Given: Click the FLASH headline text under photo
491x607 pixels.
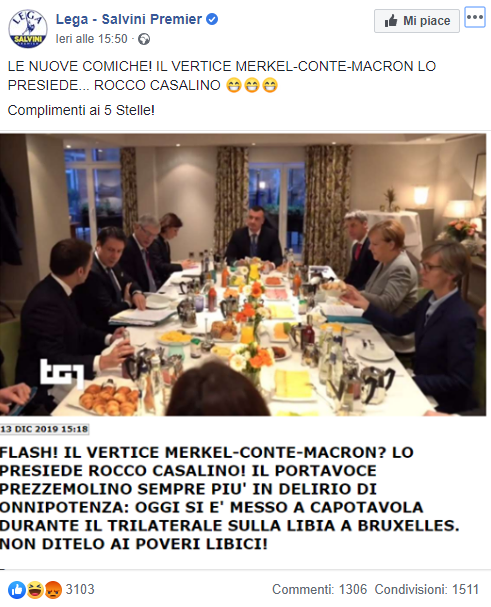Looking at the screenshot, I should click(229, 498).
